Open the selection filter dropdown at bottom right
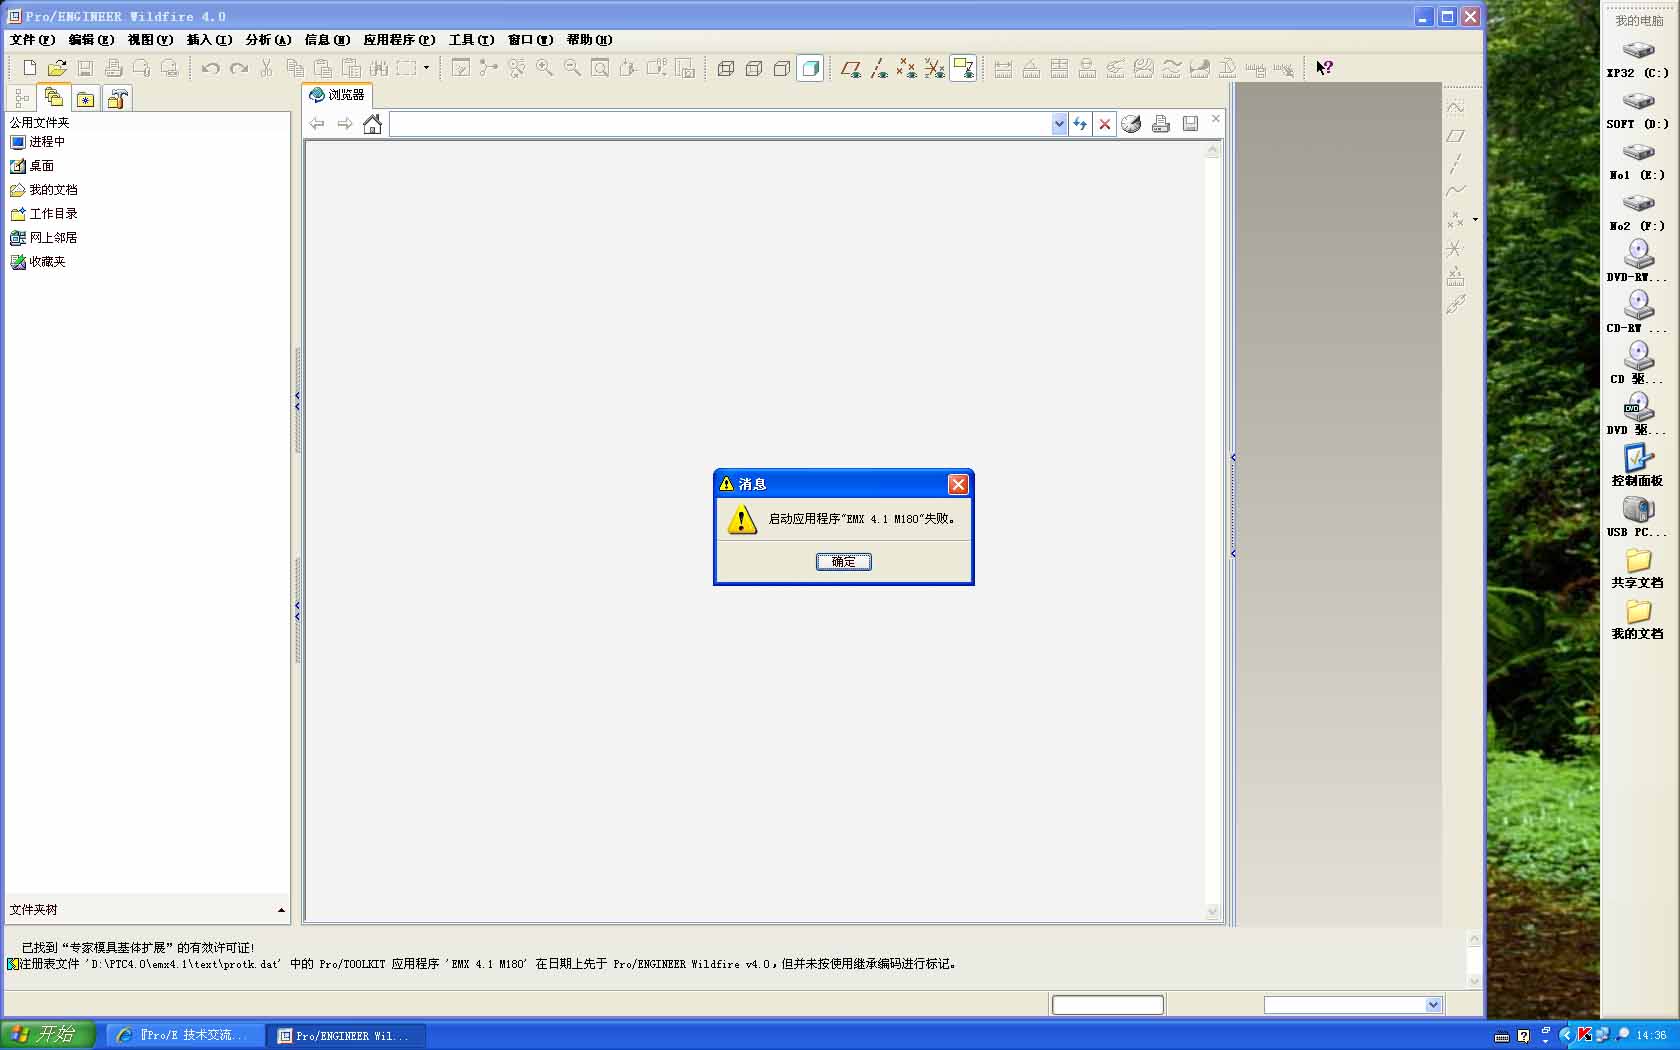This screenshot has width=1680, height=1050. [x=1433, y=1005]
